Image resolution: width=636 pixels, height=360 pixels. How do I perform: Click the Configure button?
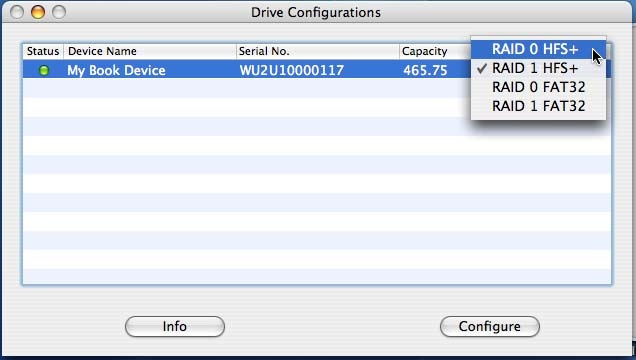[x=490, y=326]
